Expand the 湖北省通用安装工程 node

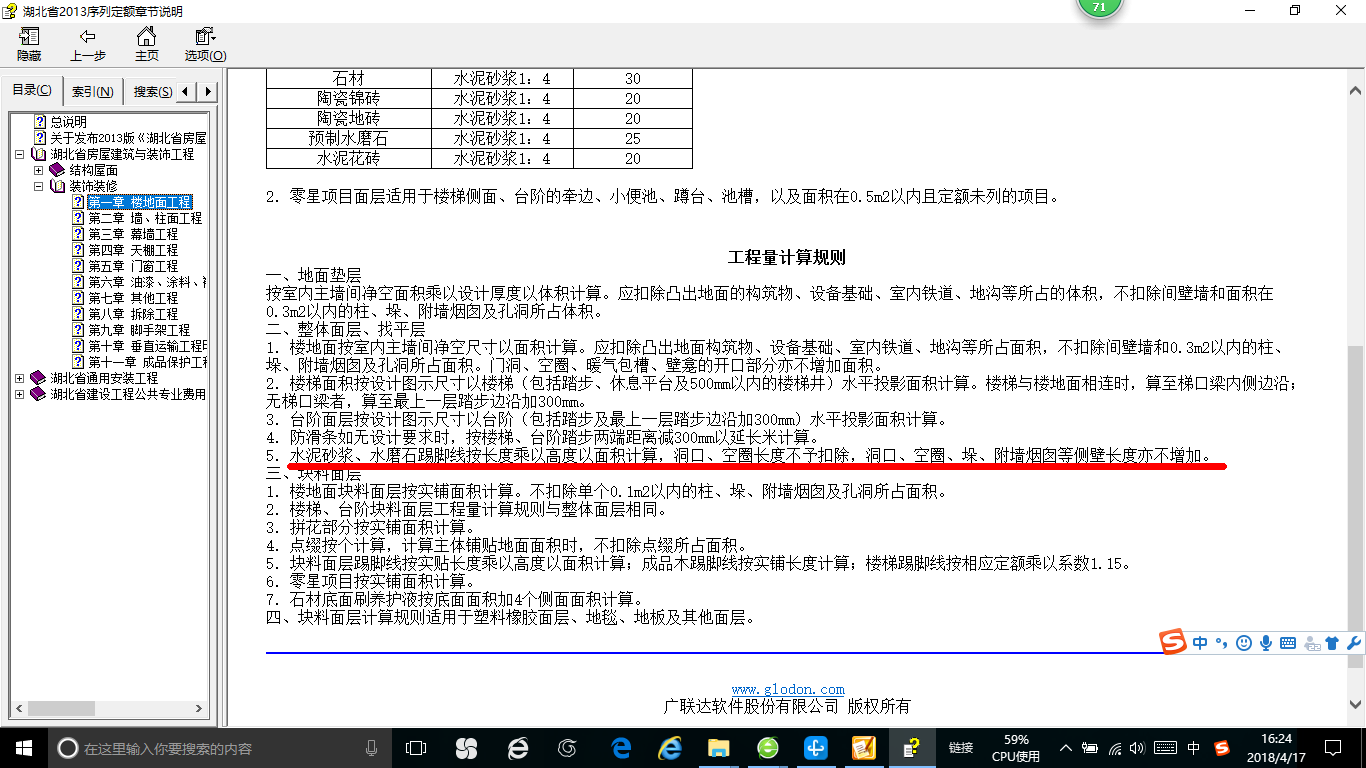pos(21,378)
